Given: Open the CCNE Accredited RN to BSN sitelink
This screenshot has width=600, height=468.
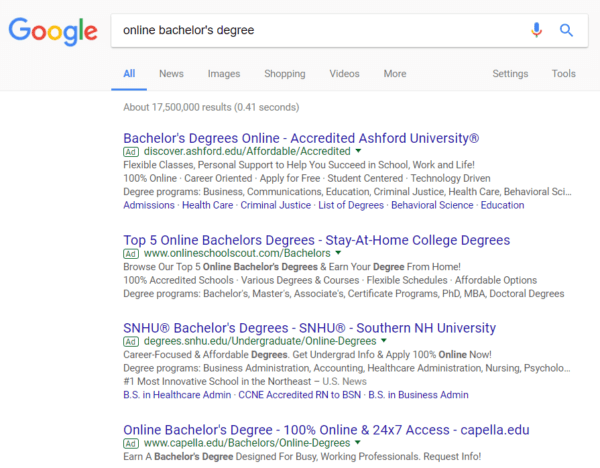Looking at the screenshot, I should coord(300,395).
